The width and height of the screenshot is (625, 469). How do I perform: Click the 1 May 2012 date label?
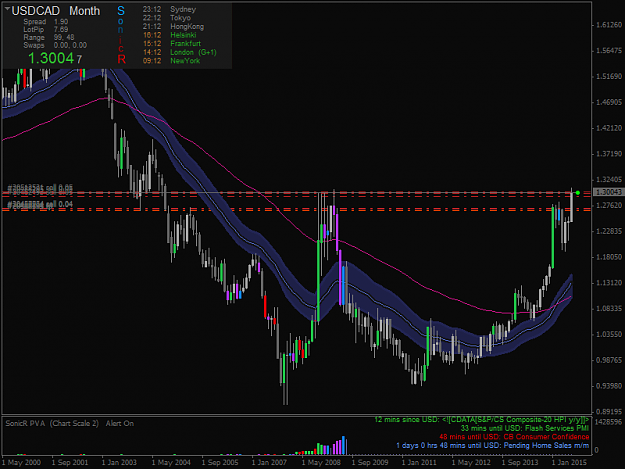pyautogui.click(x=471, y=463)
